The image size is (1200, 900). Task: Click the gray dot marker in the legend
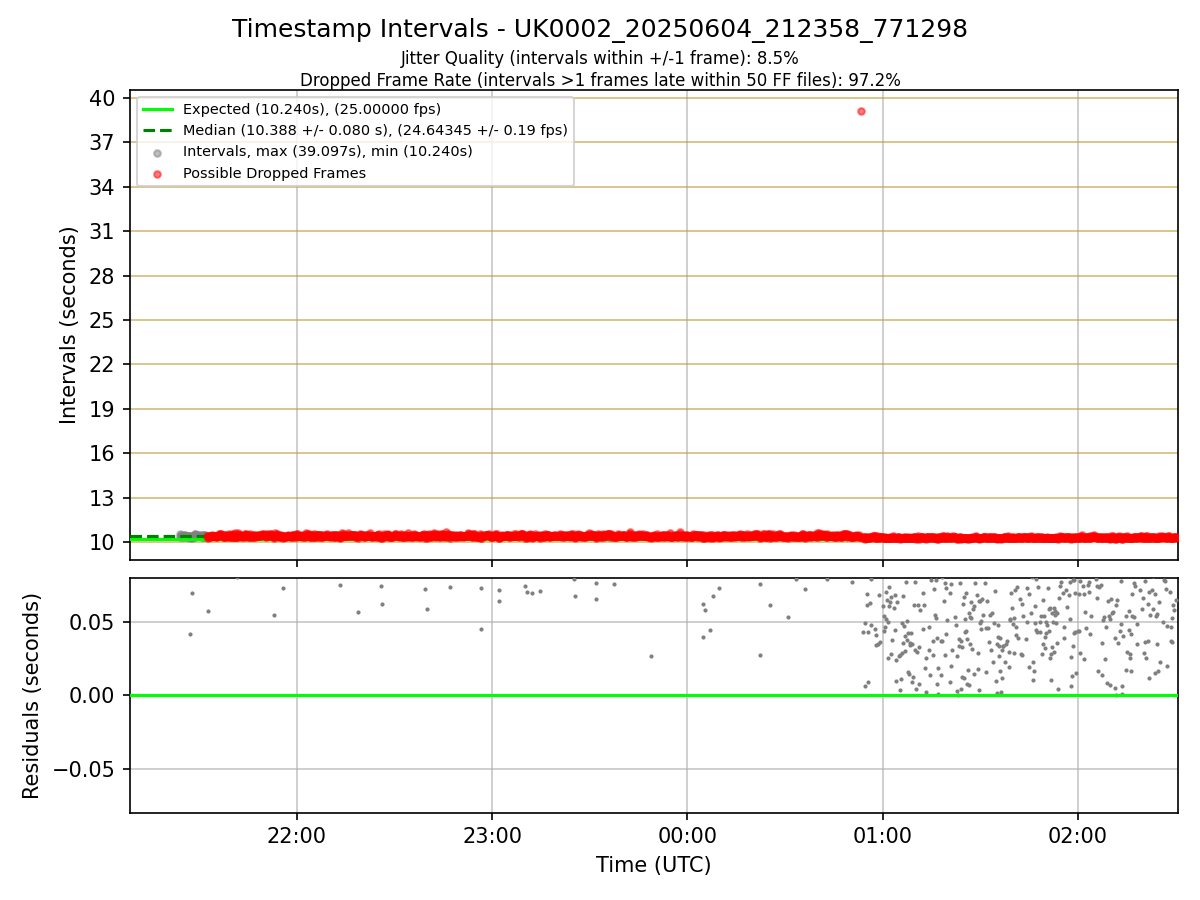click(158, 152)
